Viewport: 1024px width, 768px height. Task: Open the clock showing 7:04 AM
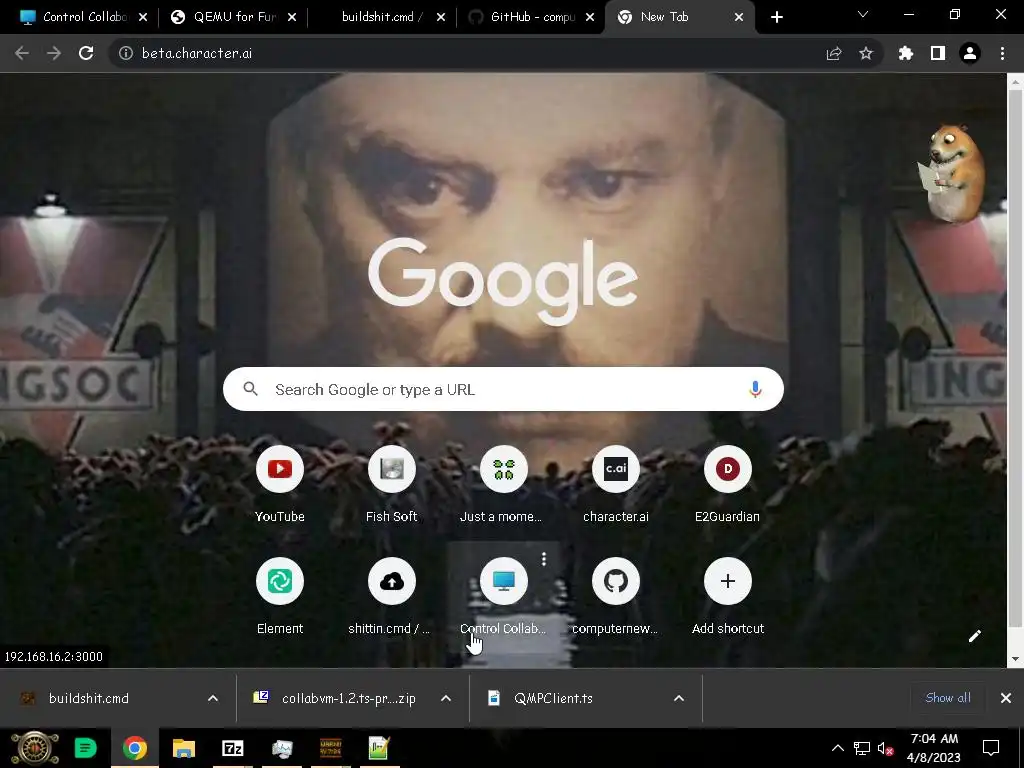pyautogui.click(x=934, y=748)
